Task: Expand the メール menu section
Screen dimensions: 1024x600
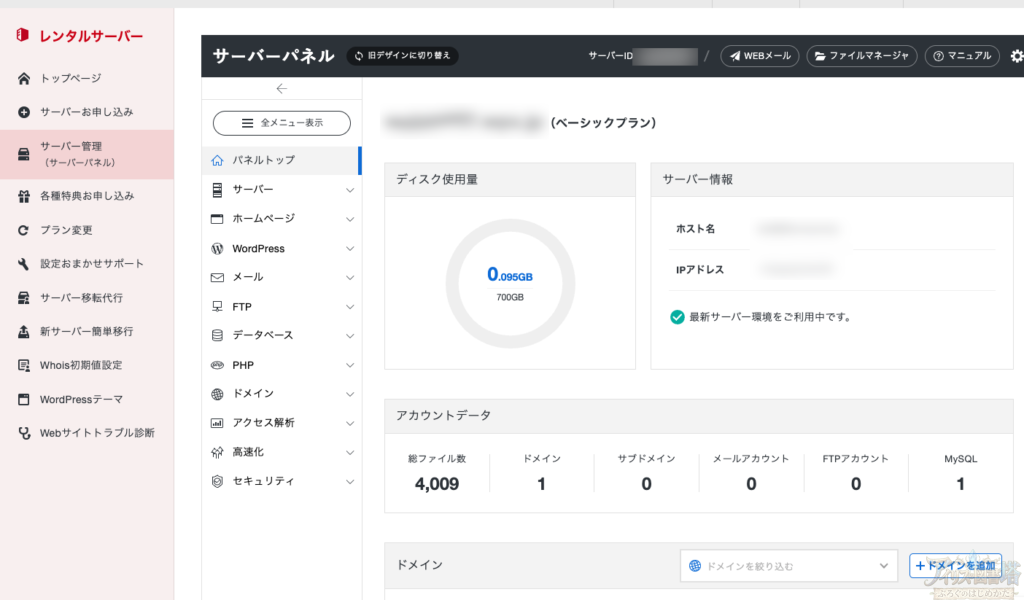Action: 282,277
